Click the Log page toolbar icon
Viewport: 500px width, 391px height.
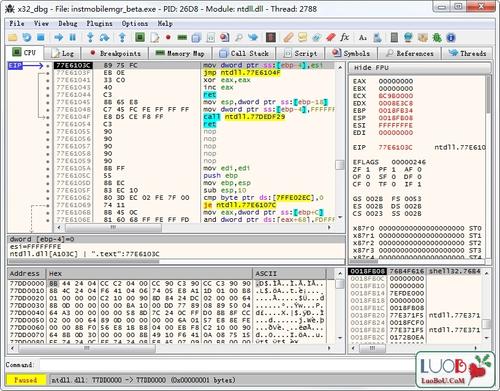[155, 37]
